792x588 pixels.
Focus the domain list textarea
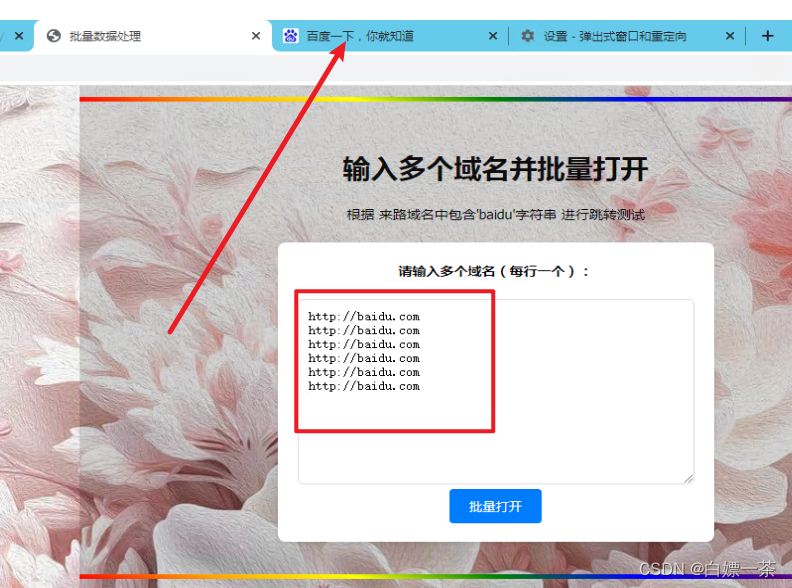click(496, 391)
